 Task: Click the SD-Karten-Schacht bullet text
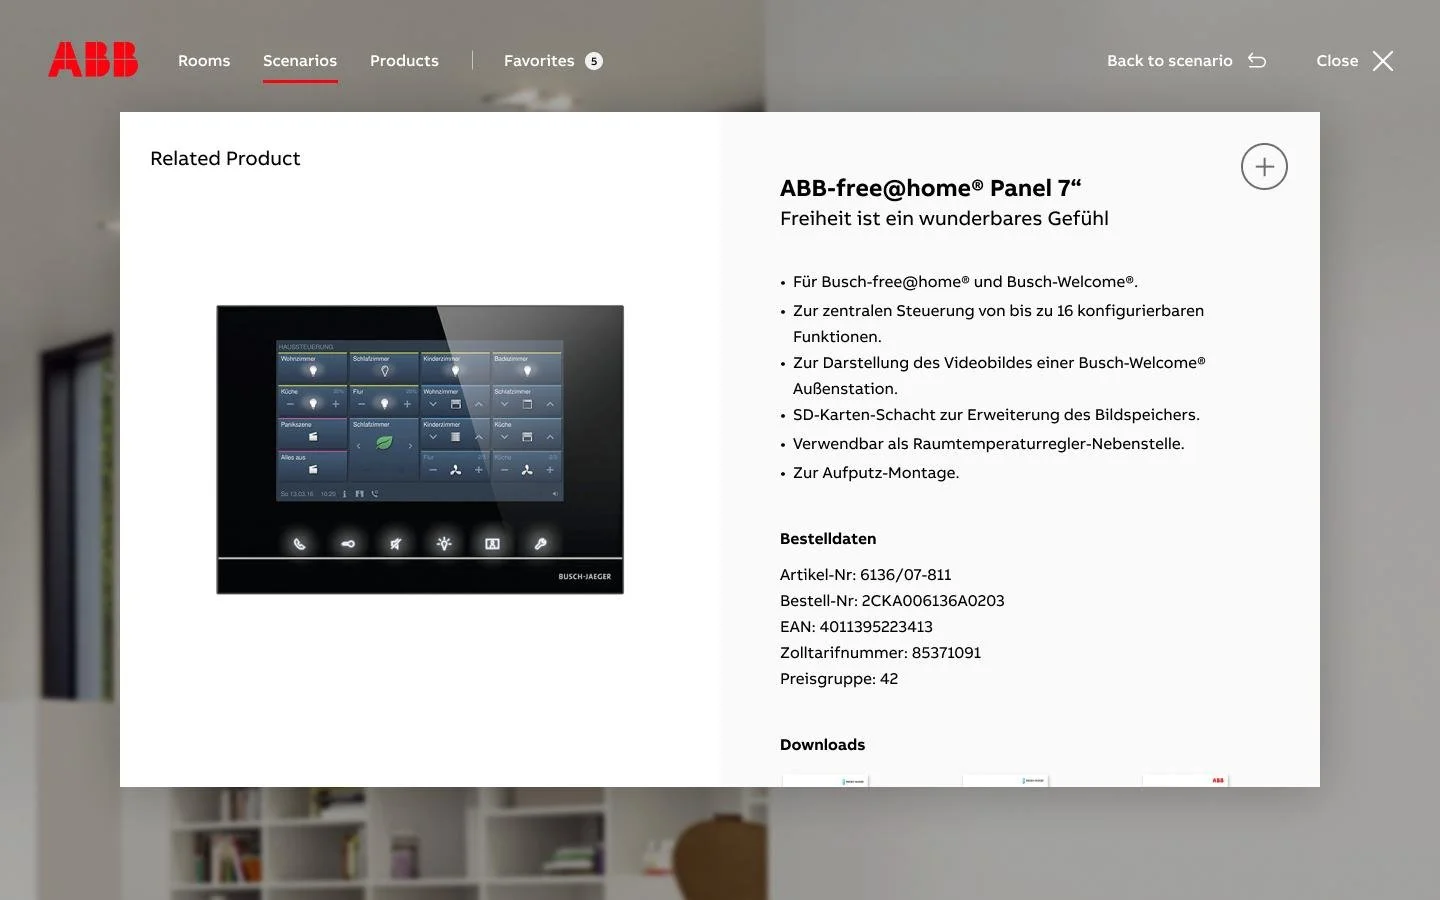coord(996,415)
